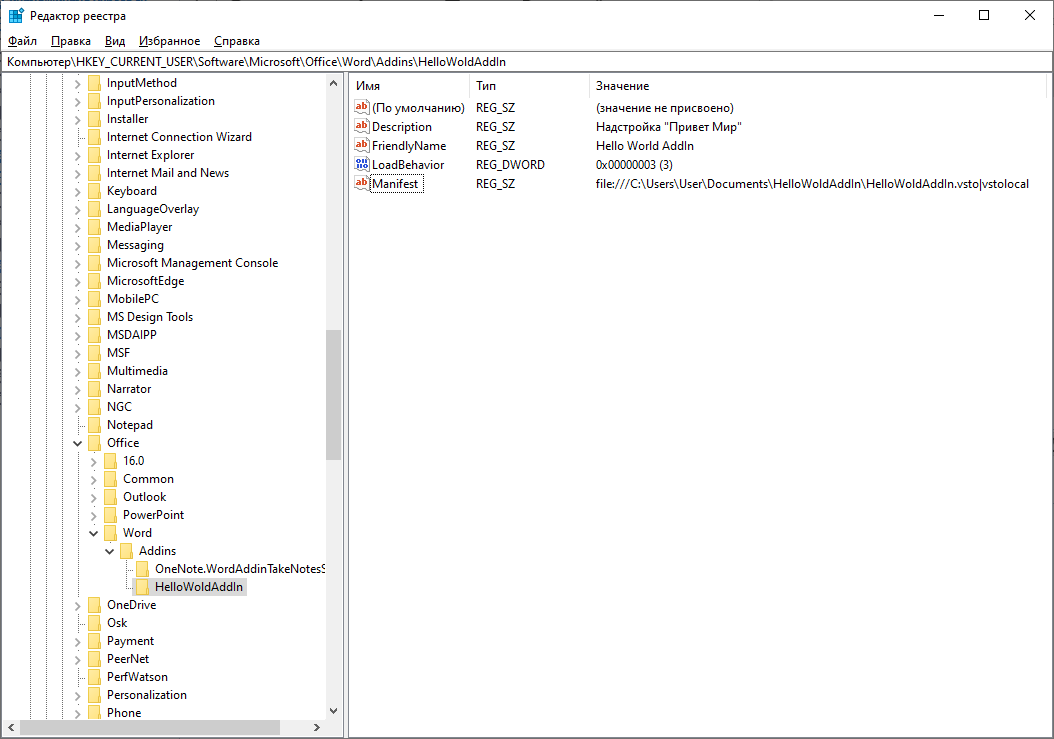Click the OneNote.WordAddinTakeNotes folder icon
Viewport: 1054px width, 739px height.
coord(143,569)
